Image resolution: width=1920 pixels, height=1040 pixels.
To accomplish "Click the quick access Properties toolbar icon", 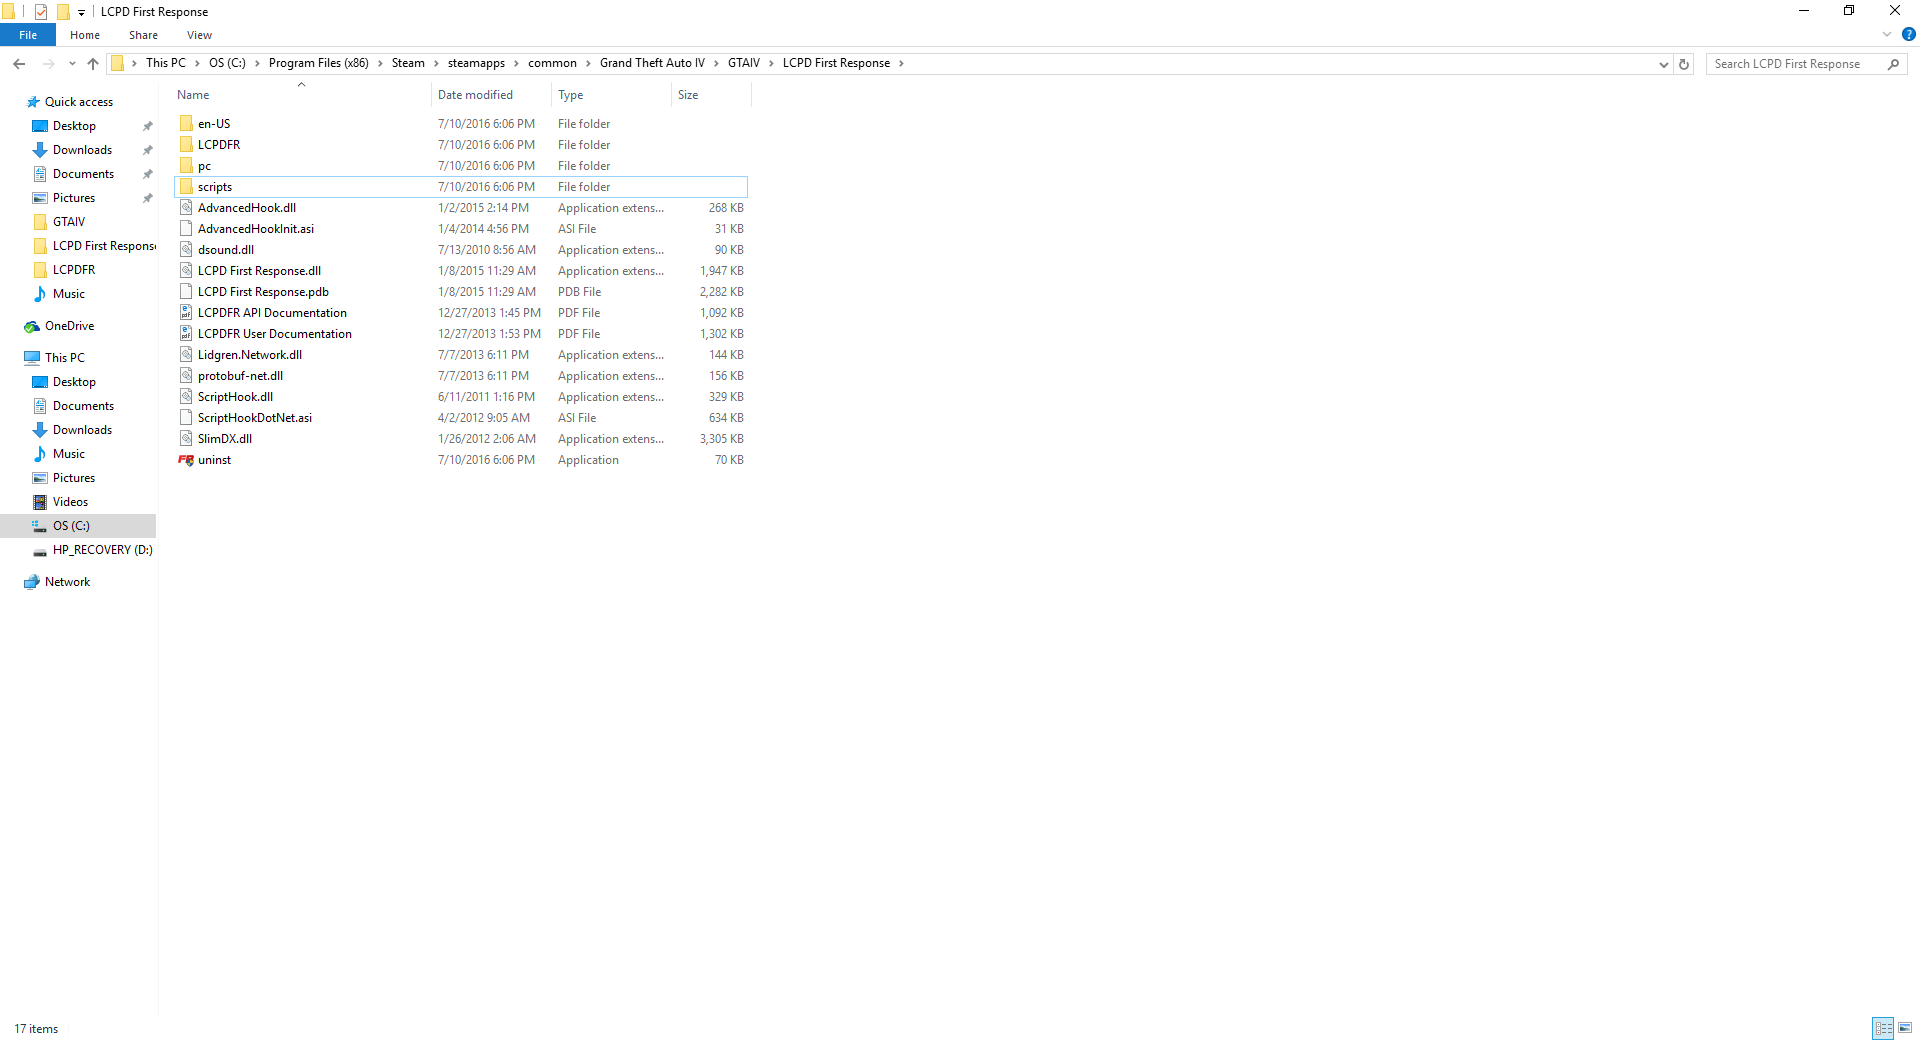I will (x=41, y=12).
